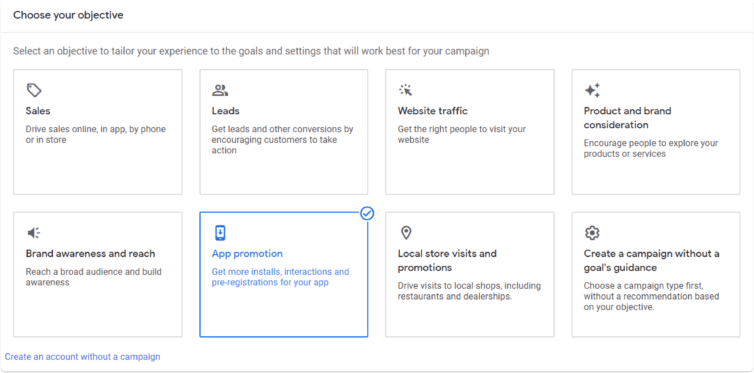Click 'Select an objective to tailor' instruction text
This screenshot has width=754, height=373.
coord(251,51)
